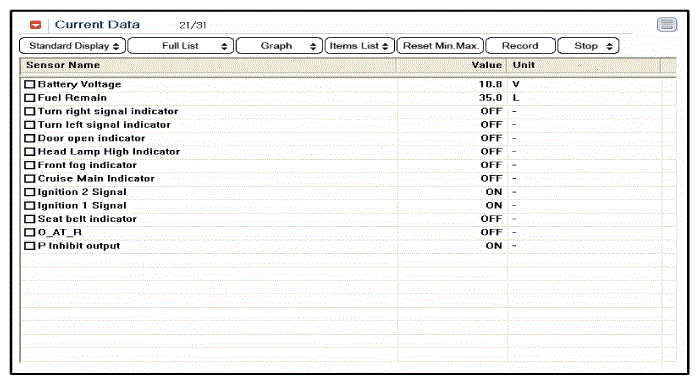Tick the Battery Voltage checkbox
The height and width of the screenshot is (384, 699).
30,84
